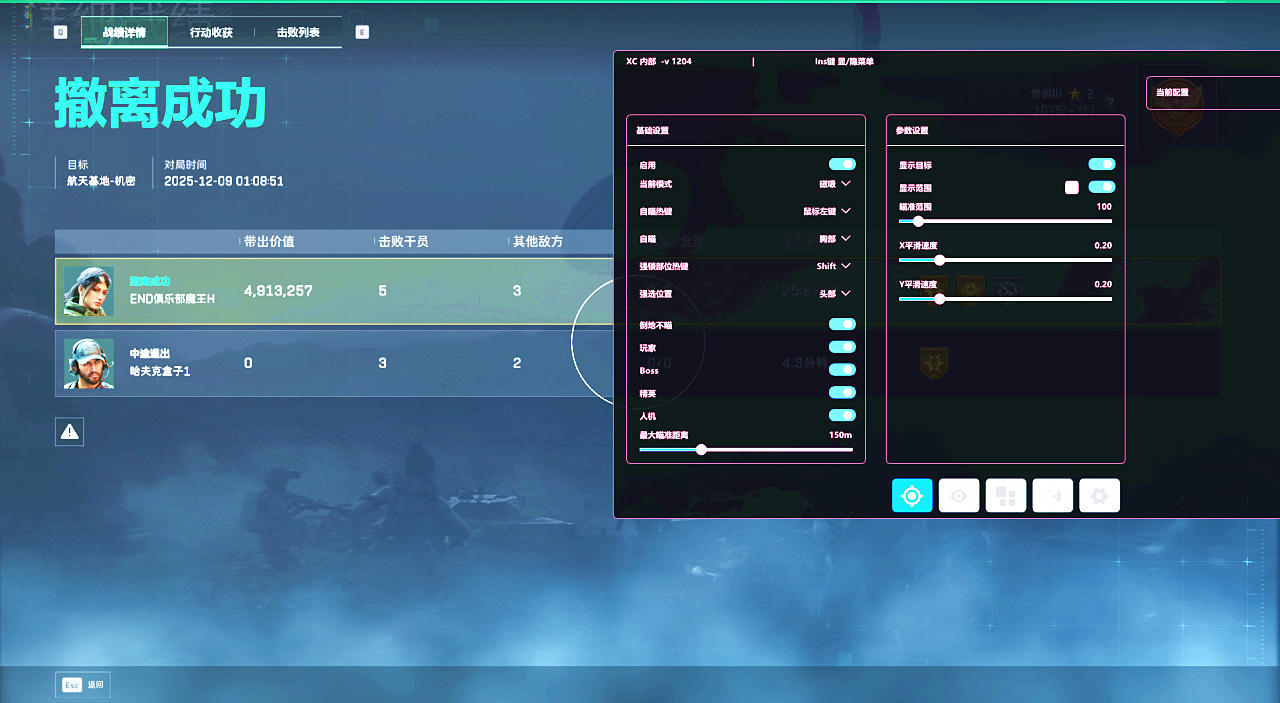The image size is (1280, 703).
Task: Switch to the 击败列表 tab
Action: [296, 32]
